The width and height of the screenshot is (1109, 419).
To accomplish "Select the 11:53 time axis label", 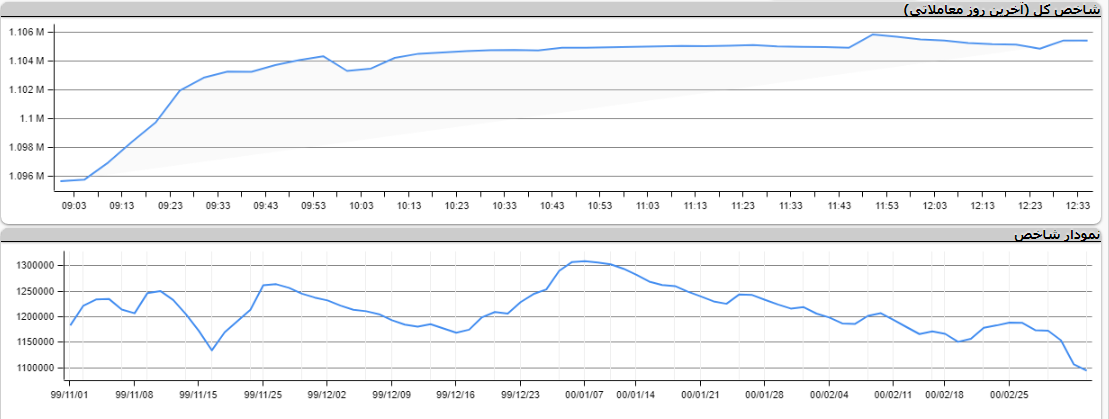I will point(887,205).
